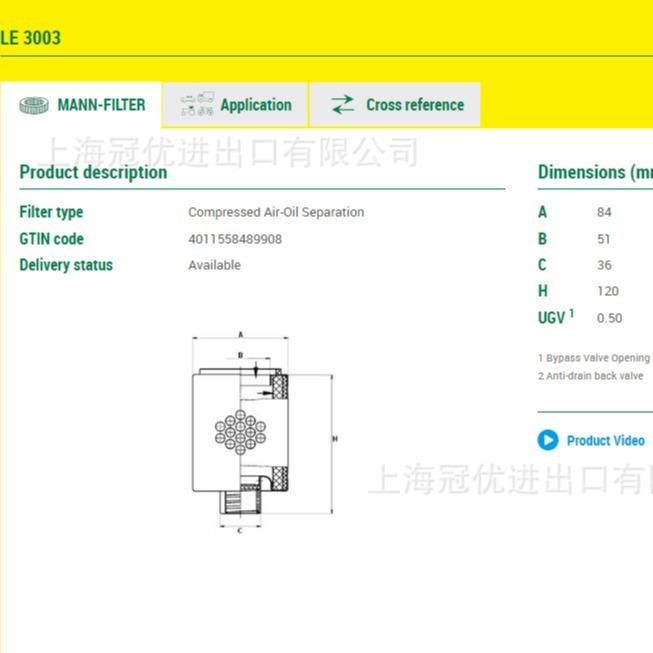This screenshot has width=653, height=653.
Task: Click the filter technical drawing image
Action: coord(263,433)
